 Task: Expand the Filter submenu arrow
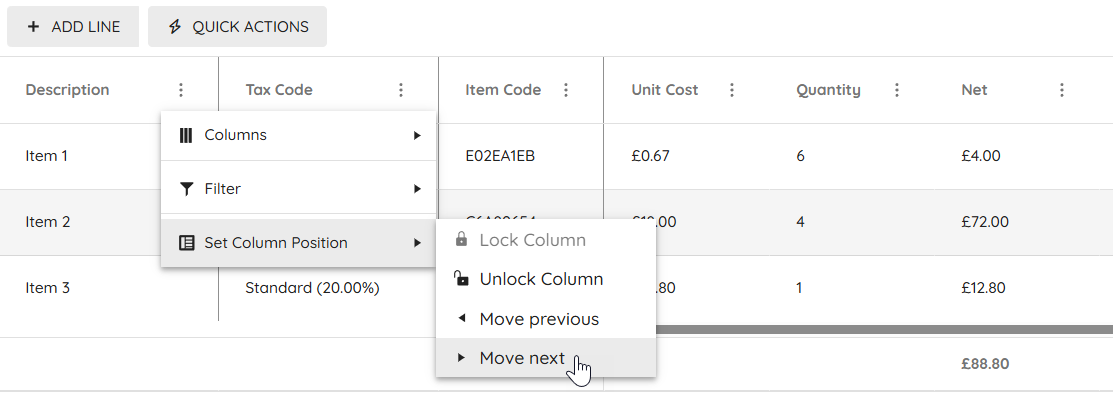coord(417,189)
